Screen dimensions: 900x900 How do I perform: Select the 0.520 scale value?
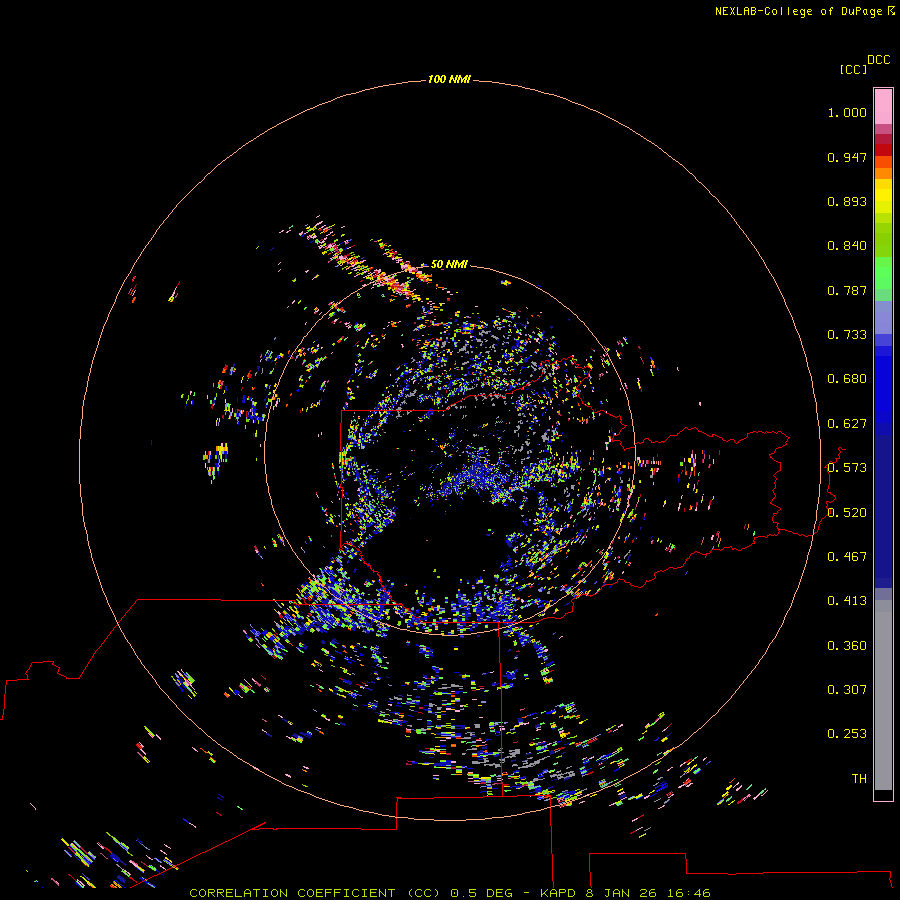pos(847,513)
